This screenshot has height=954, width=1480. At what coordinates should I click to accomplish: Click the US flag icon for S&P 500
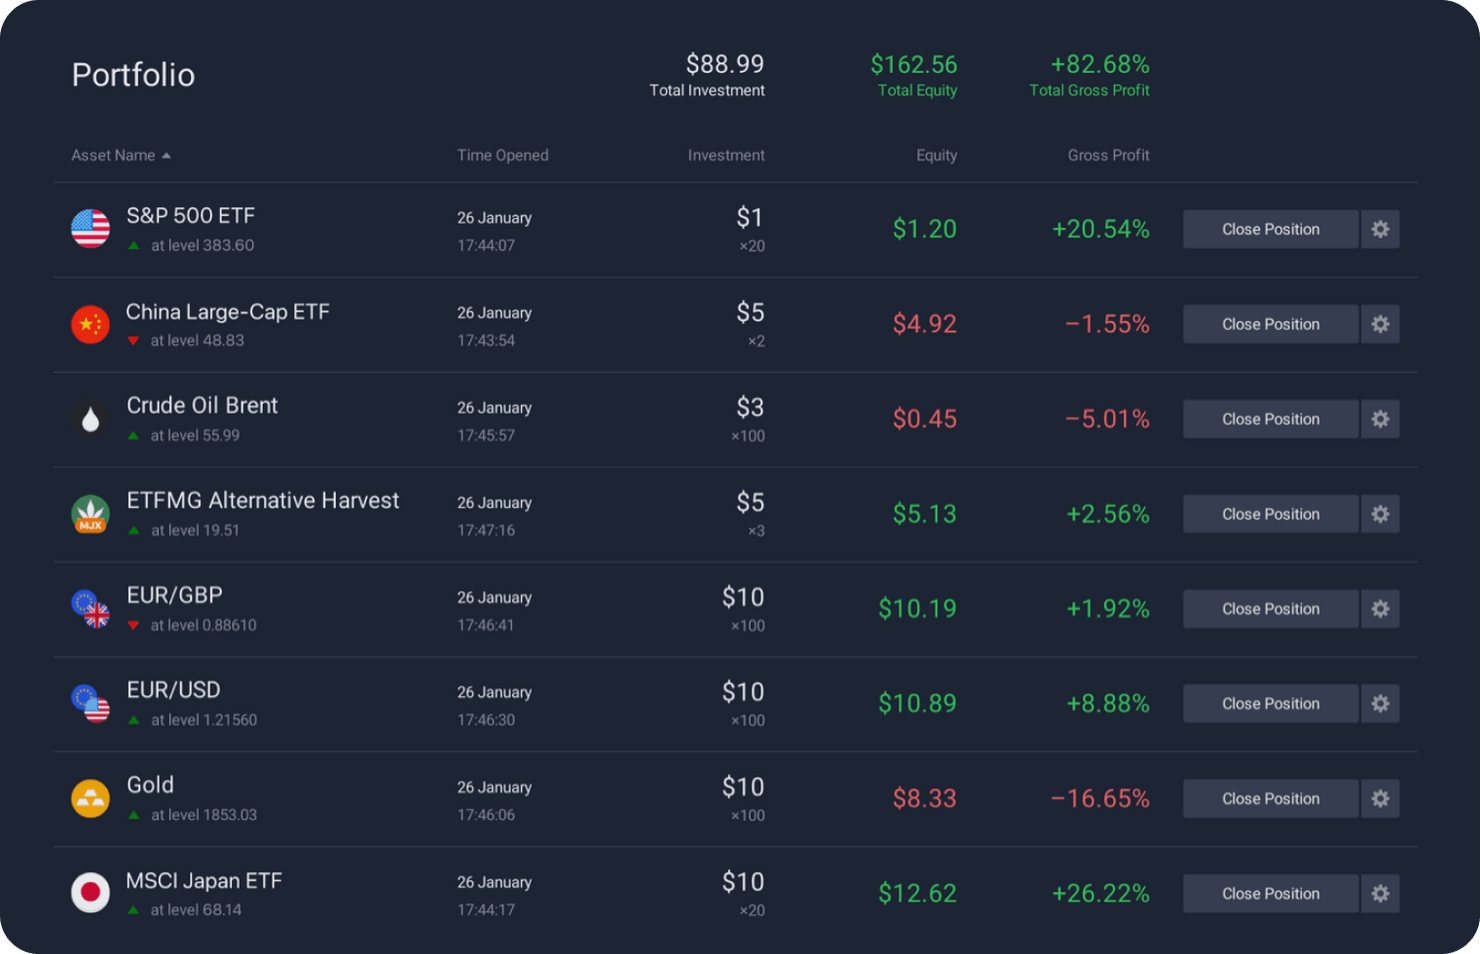pos(91,229)
